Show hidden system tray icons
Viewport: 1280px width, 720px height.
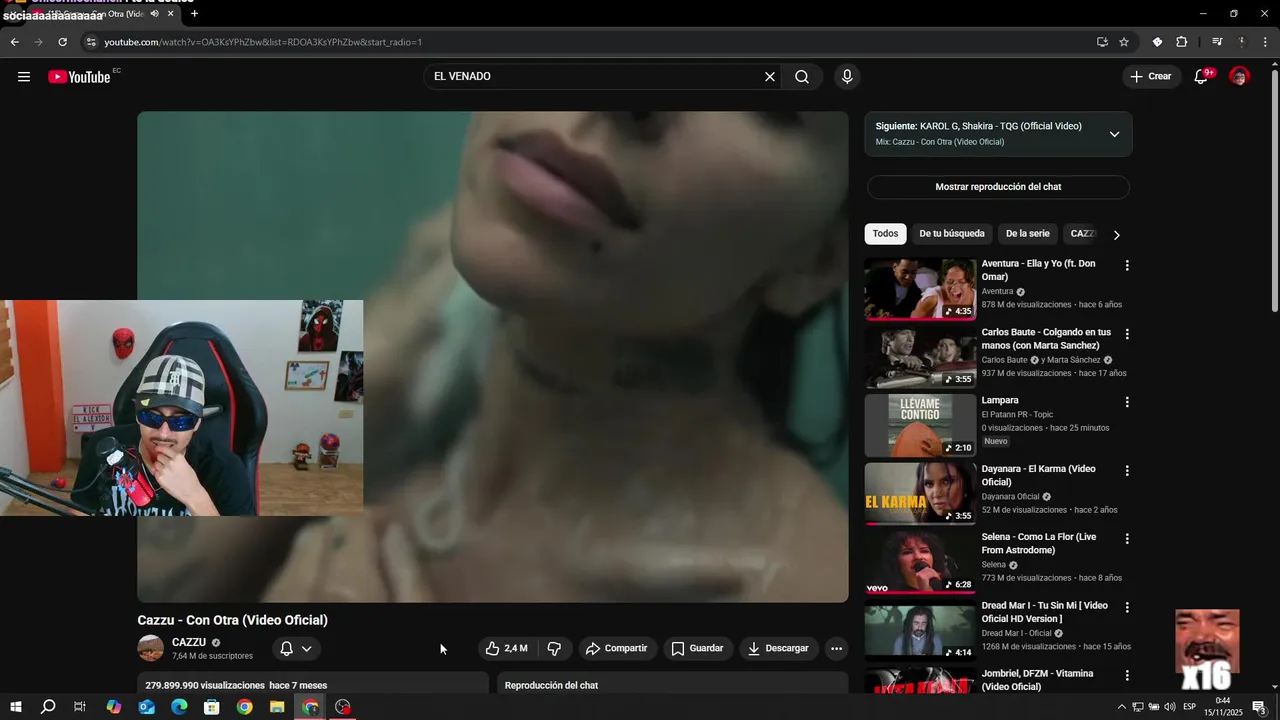(1121, 707)
